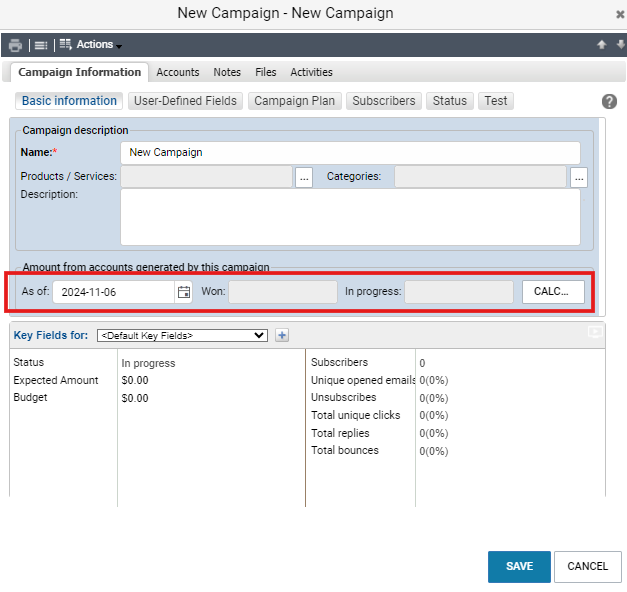Click the list view icon in toolbar
627x592 pixels.
41,45
